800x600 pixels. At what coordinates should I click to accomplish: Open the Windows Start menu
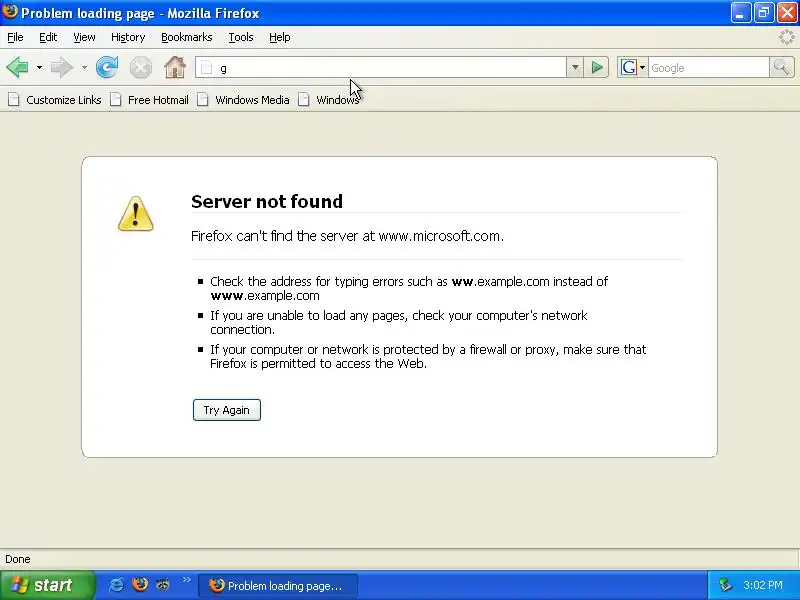pos(47,585)
